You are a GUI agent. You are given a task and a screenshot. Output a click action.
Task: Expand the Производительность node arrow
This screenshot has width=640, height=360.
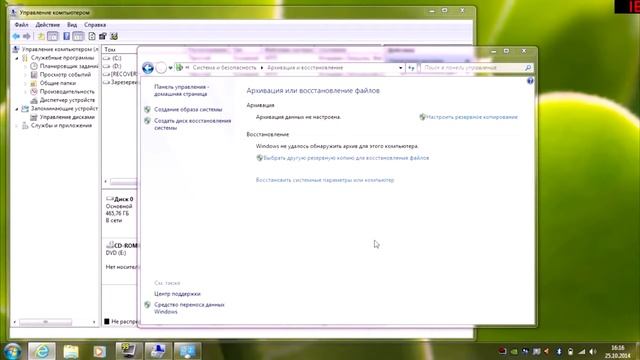(x=26, y=92)
